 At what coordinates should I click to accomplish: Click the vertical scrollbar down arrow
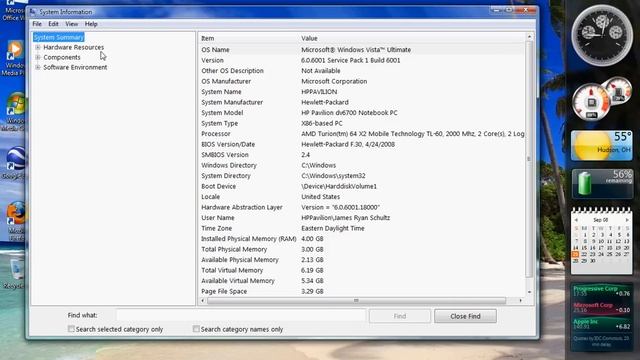529,292
